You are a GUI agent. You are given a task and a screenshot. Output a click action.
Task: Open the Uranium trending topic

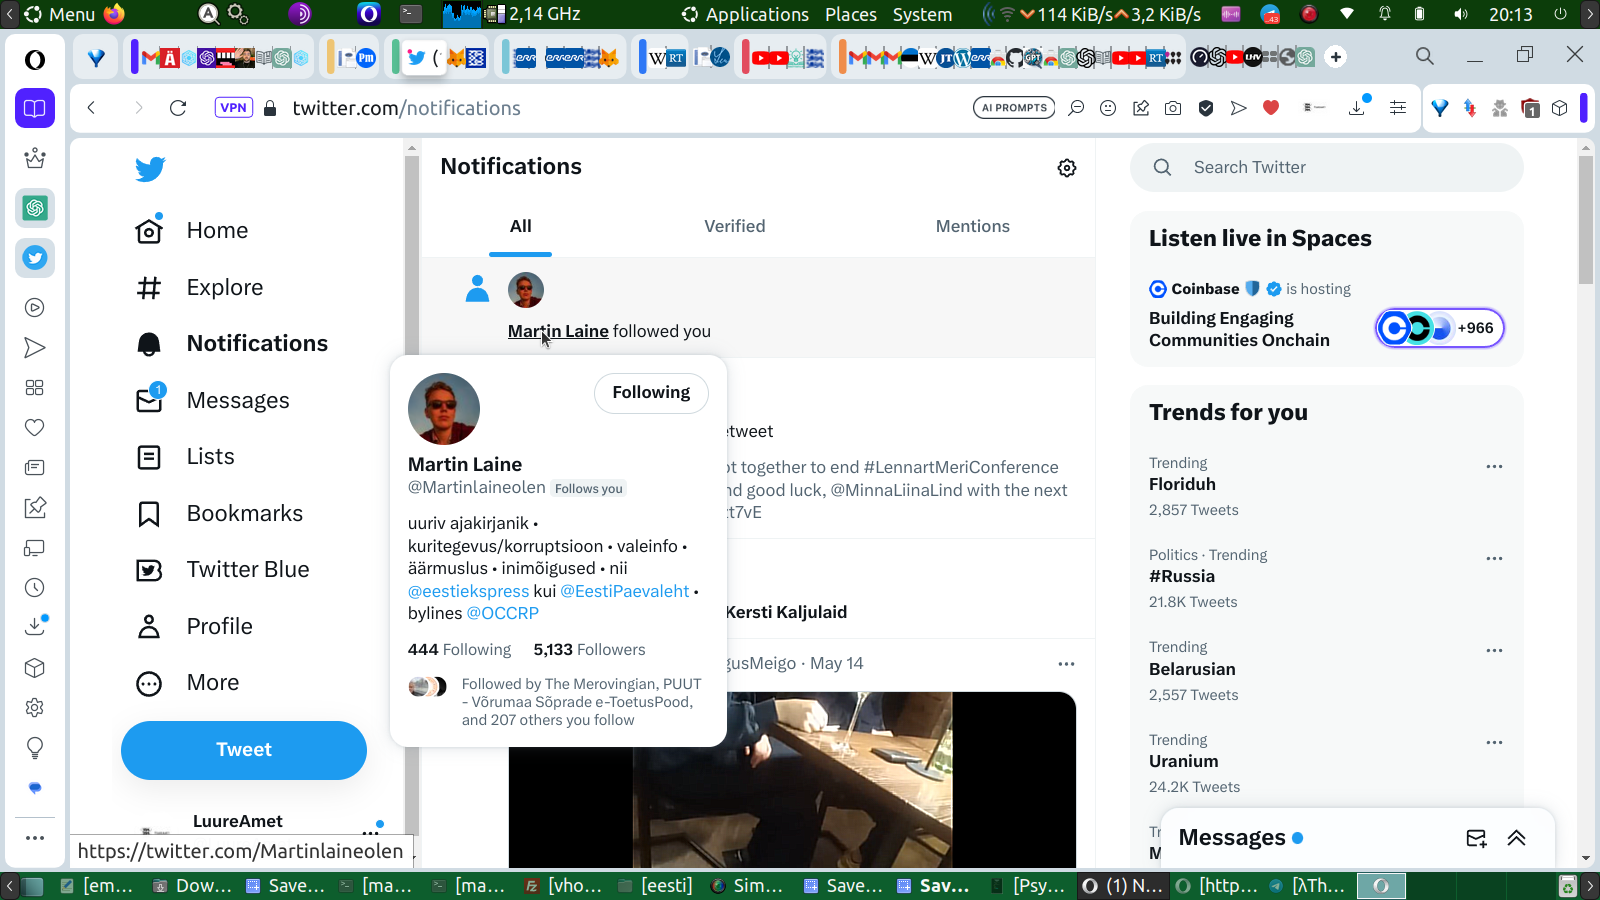[1183, 762]
